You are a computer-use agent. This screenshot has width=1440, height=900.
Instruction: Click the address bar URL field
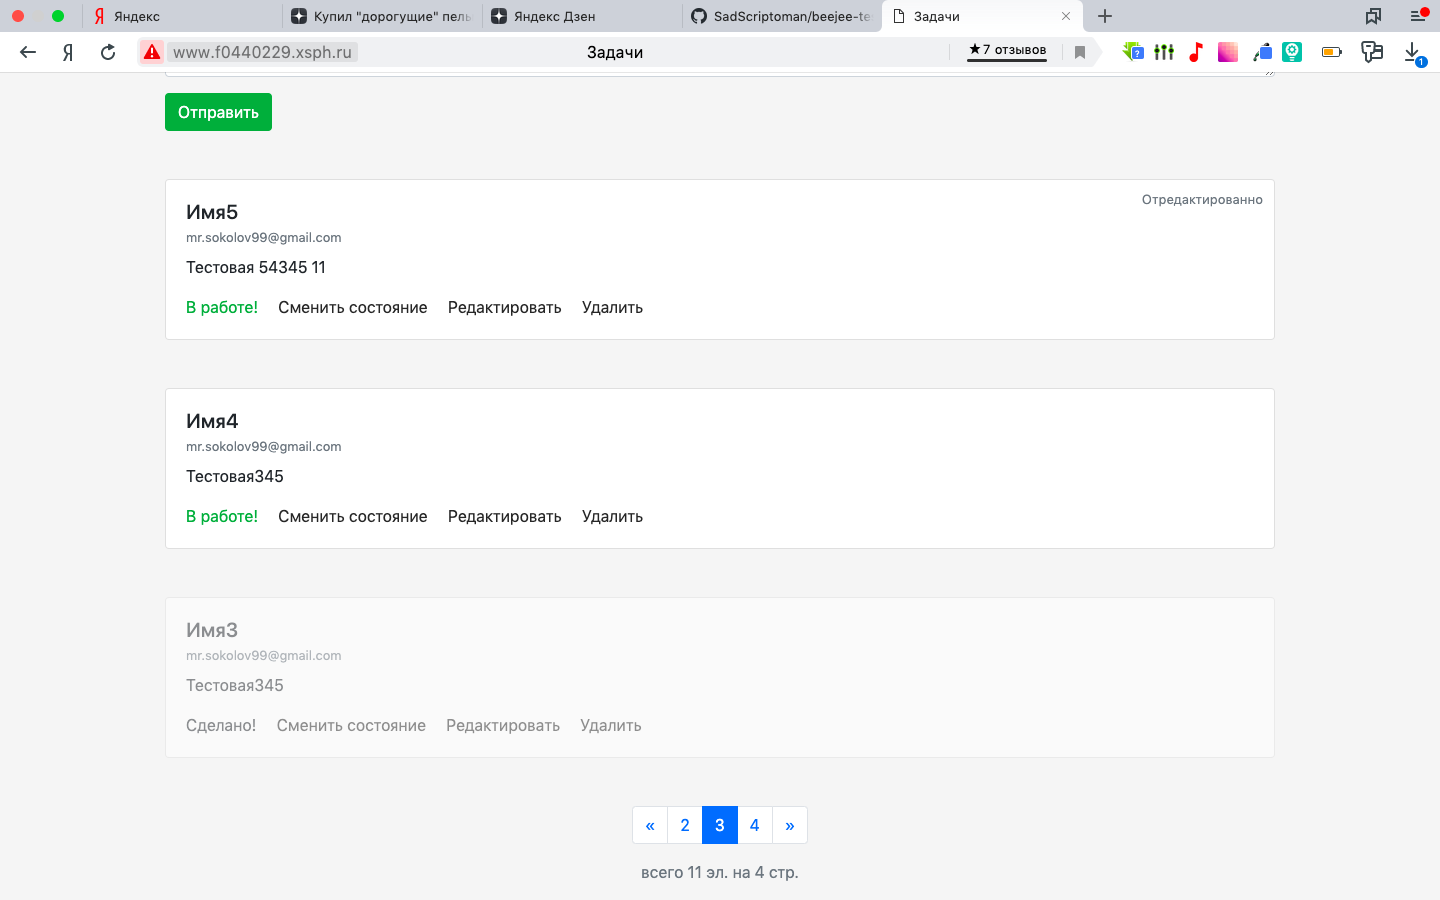(262, 52)
